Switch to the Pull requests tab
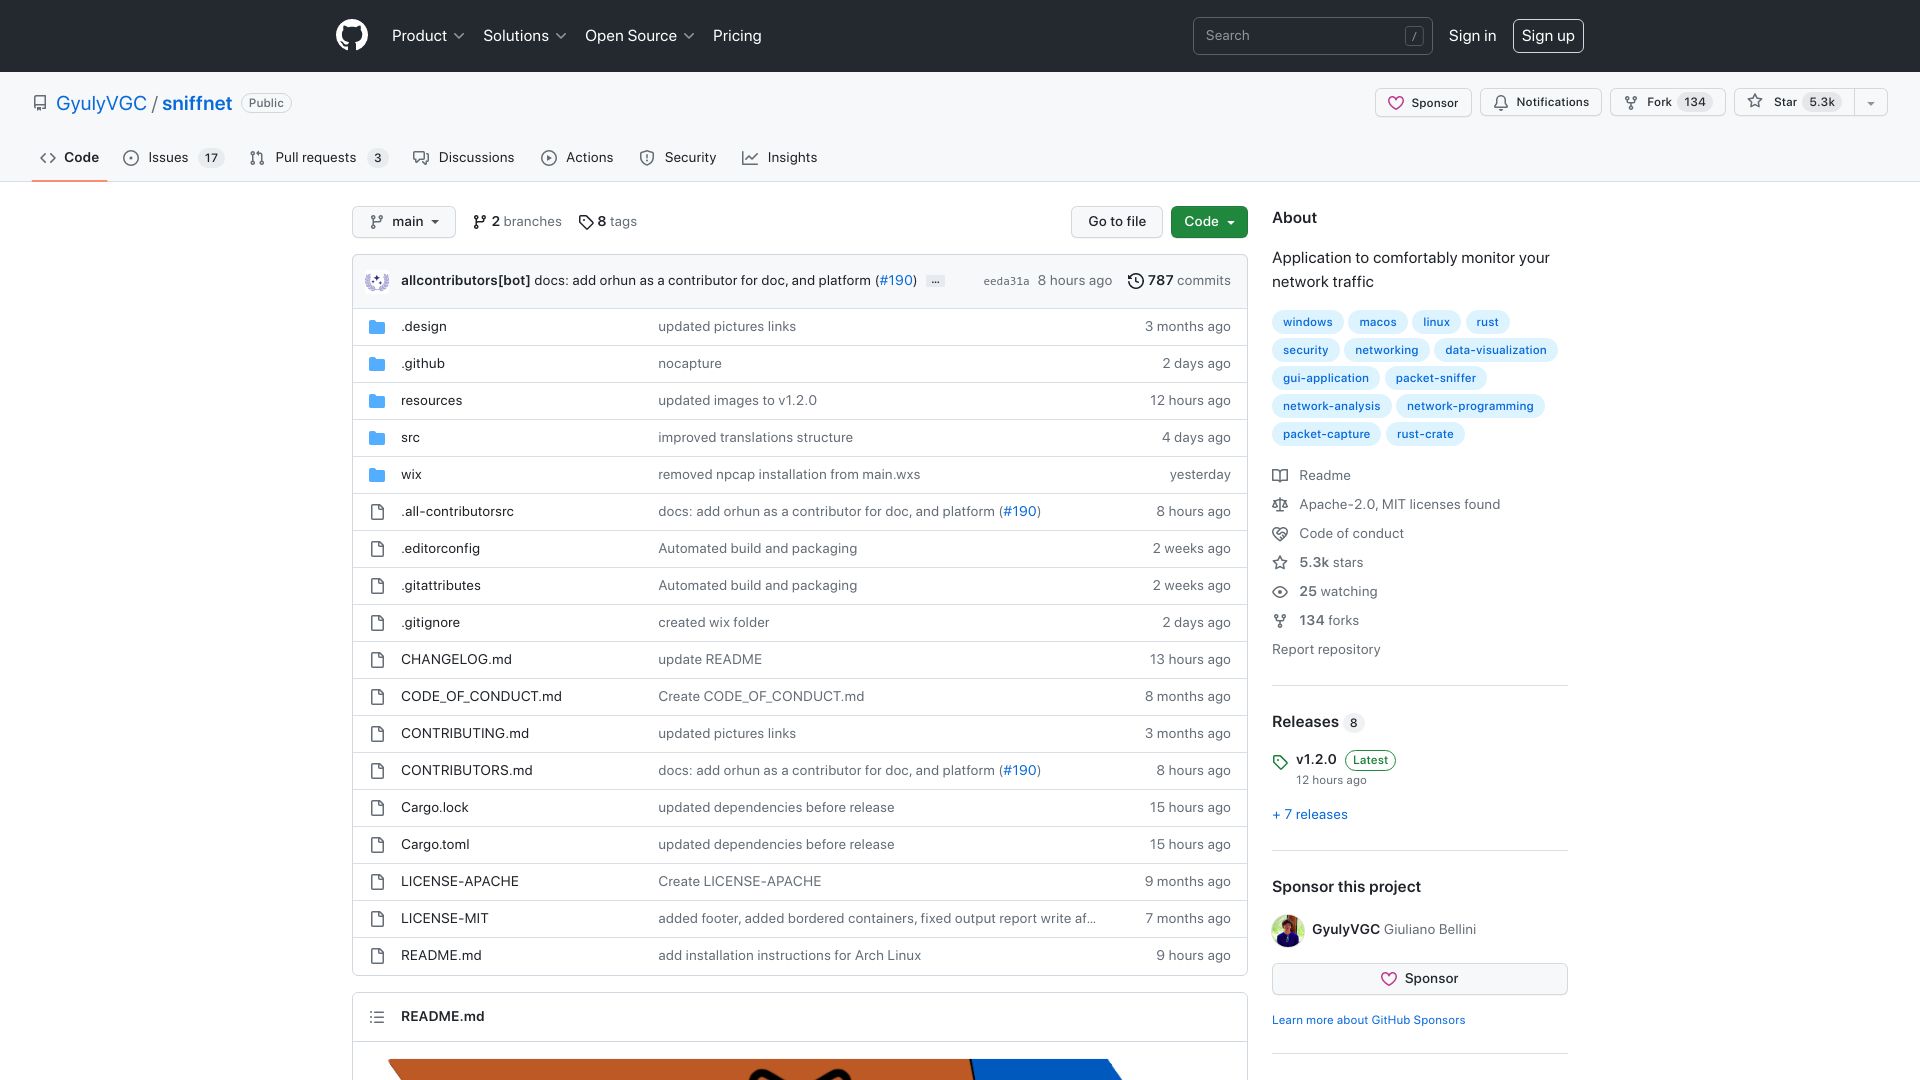 (x=318, y=158)
